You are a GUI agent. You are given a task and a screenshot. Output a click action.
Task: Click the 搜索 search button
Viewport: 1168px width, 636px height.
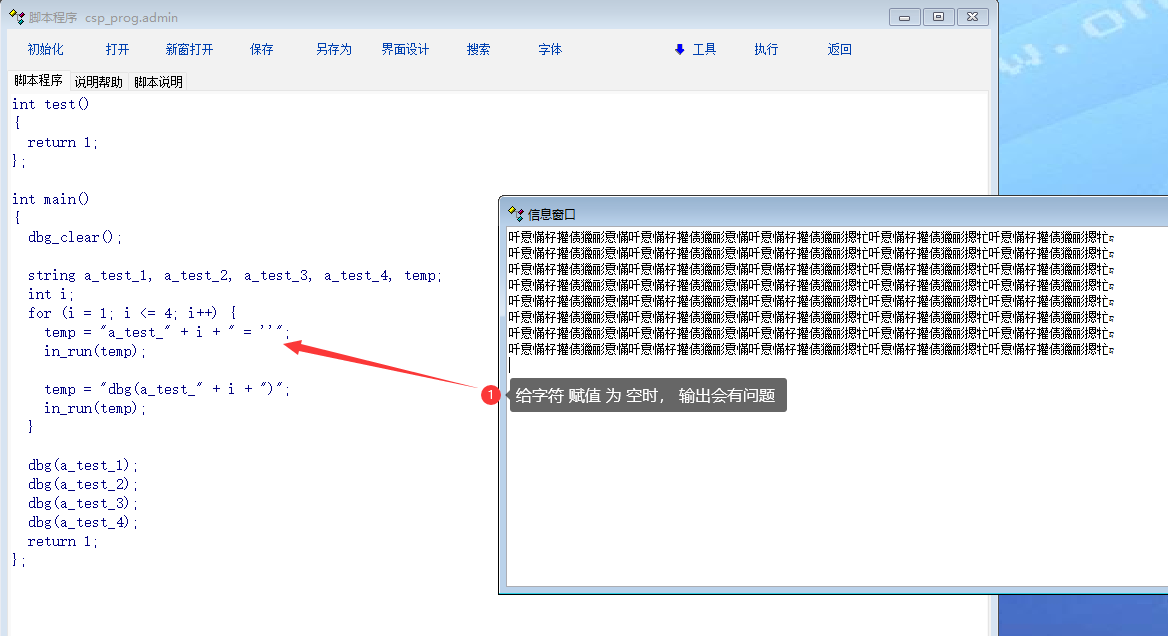click(x=478, y=50)
